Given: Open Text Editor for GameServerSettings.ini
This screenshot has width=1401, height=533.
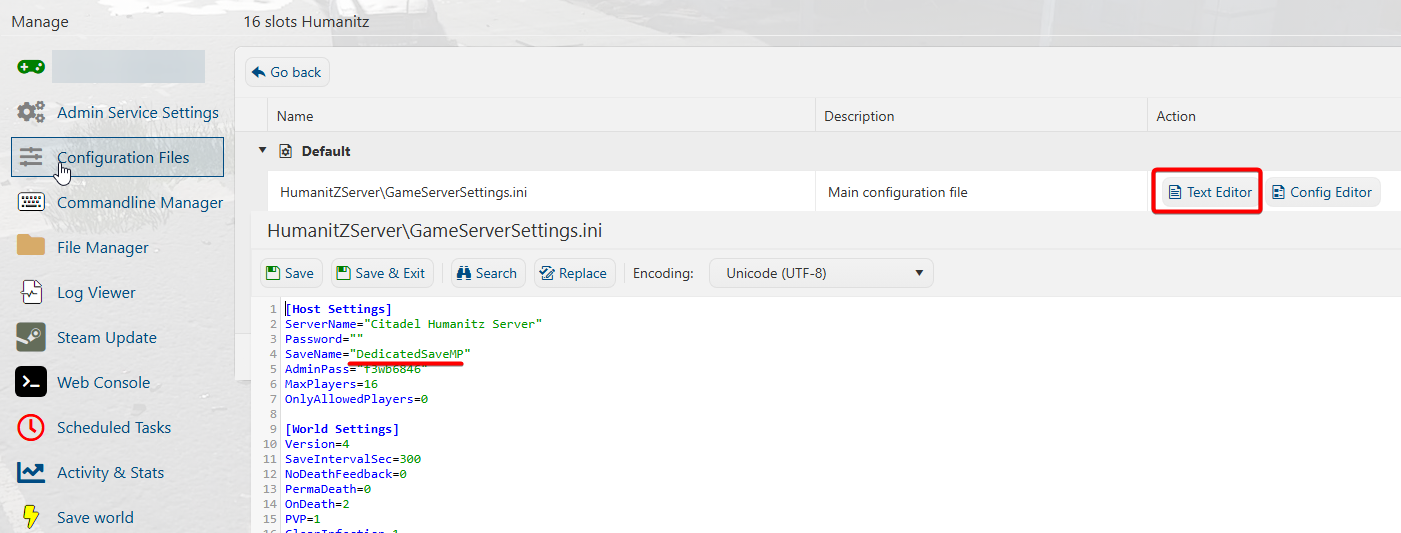Looking at the screenshot, I should pos(1210,192).
